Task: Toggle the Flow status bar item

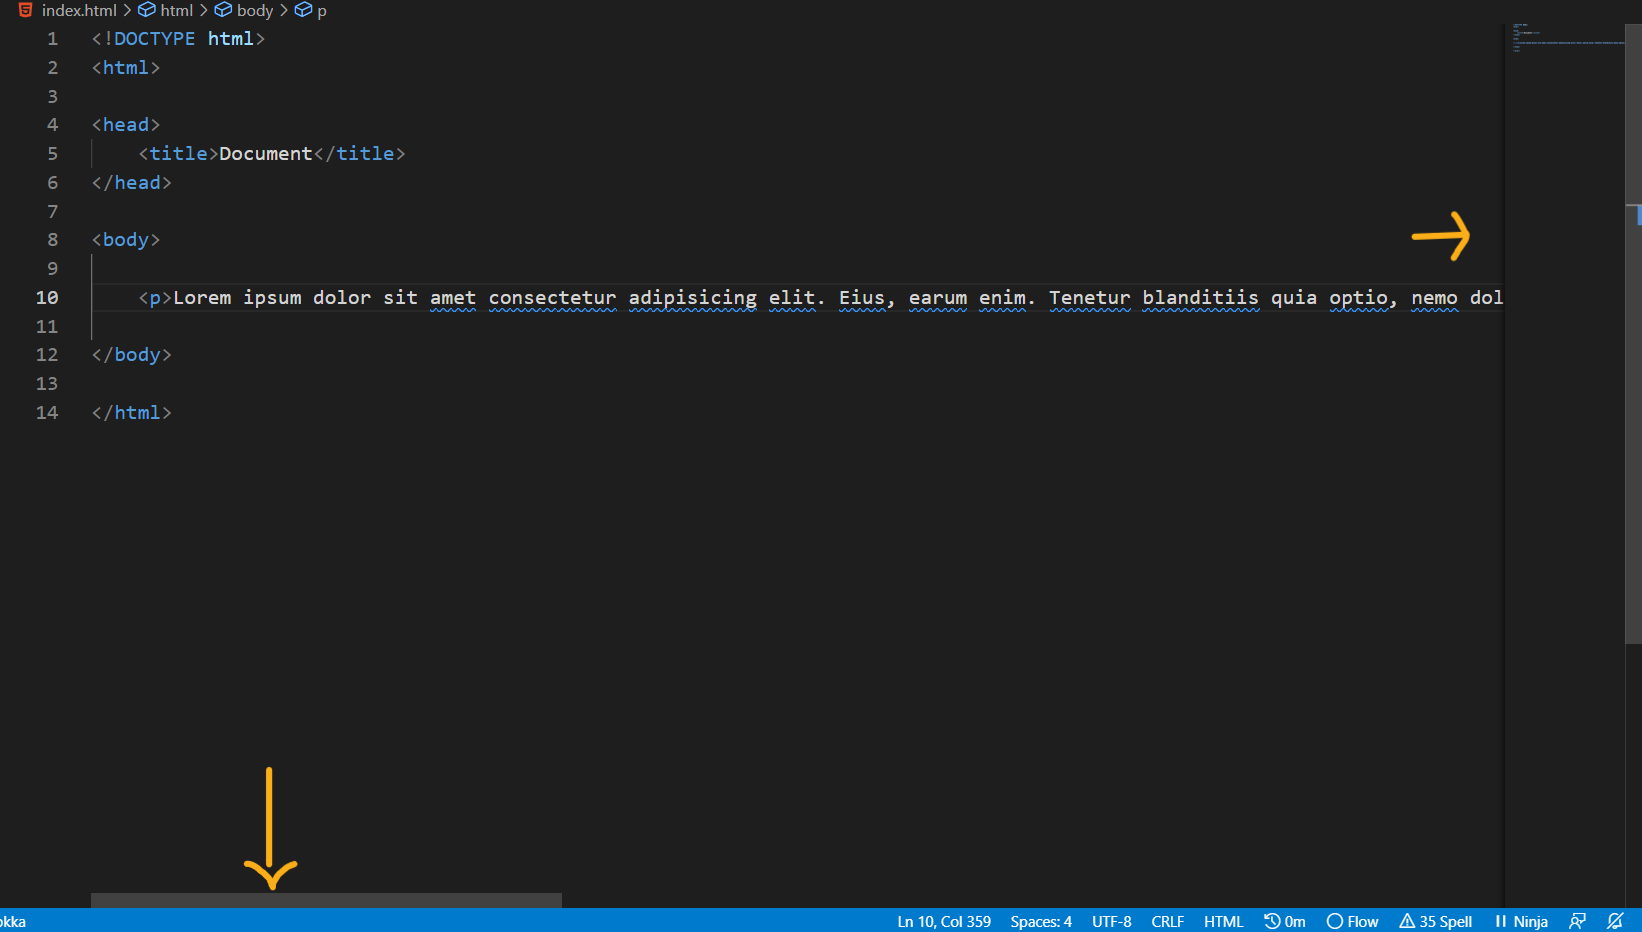Action: click(x=1352, y=921)
